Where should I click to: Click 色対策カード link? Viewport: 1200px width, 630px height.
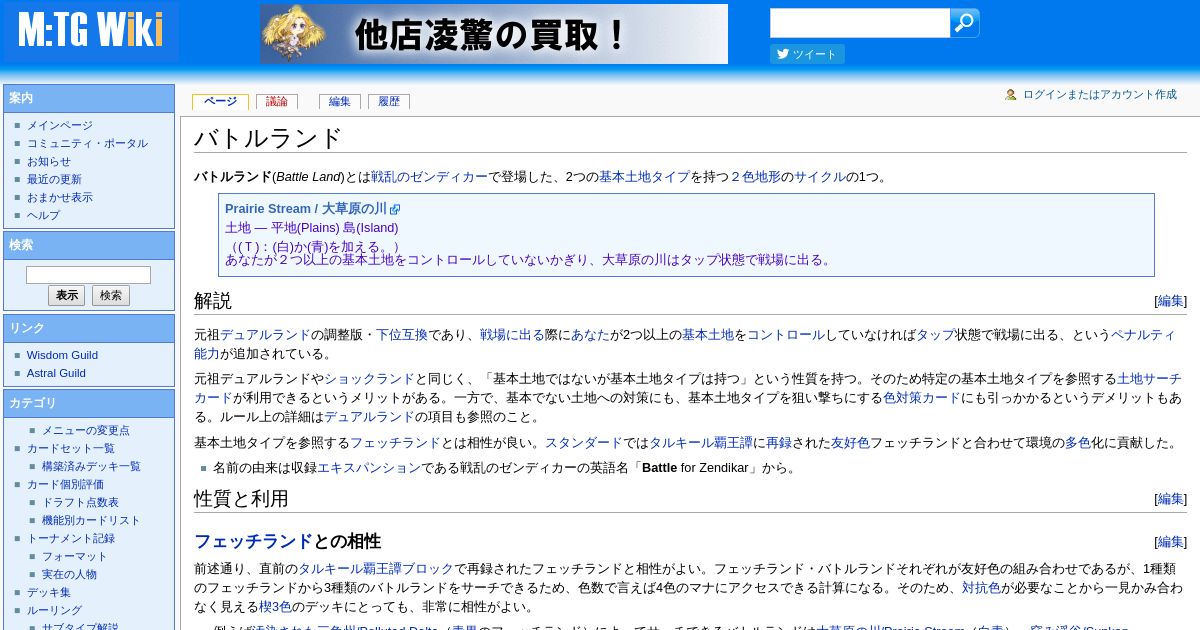click(922, 397)
